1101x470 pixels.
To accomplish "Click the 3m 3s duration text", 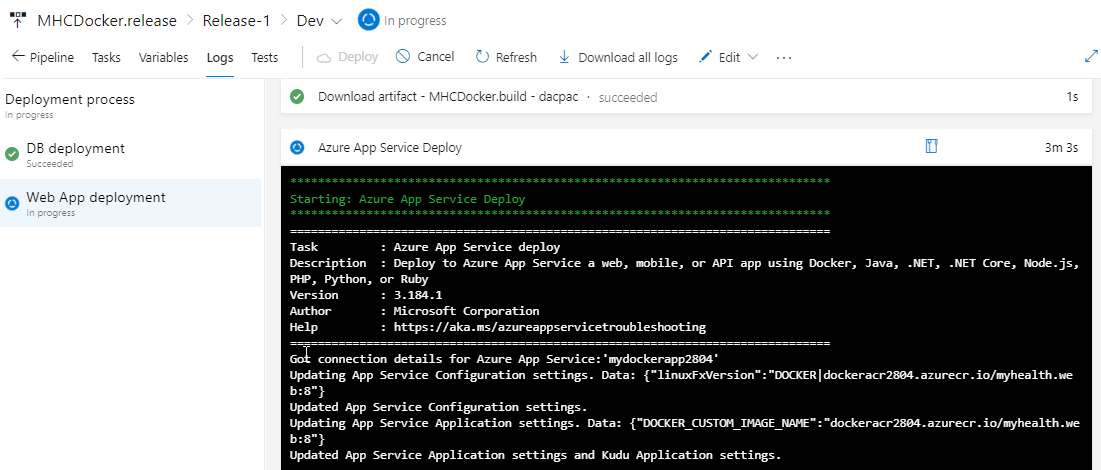I will (1061, 148).
